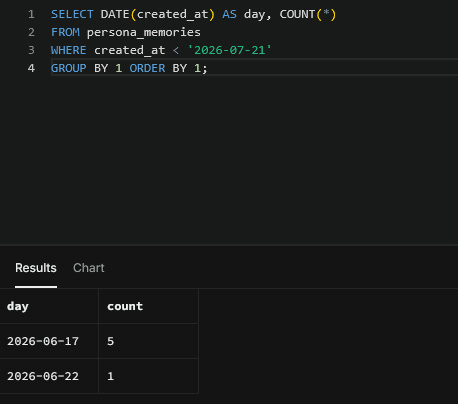Select the 2026-06-22 date cell
The image size is (458, 404).
point(49,376)
